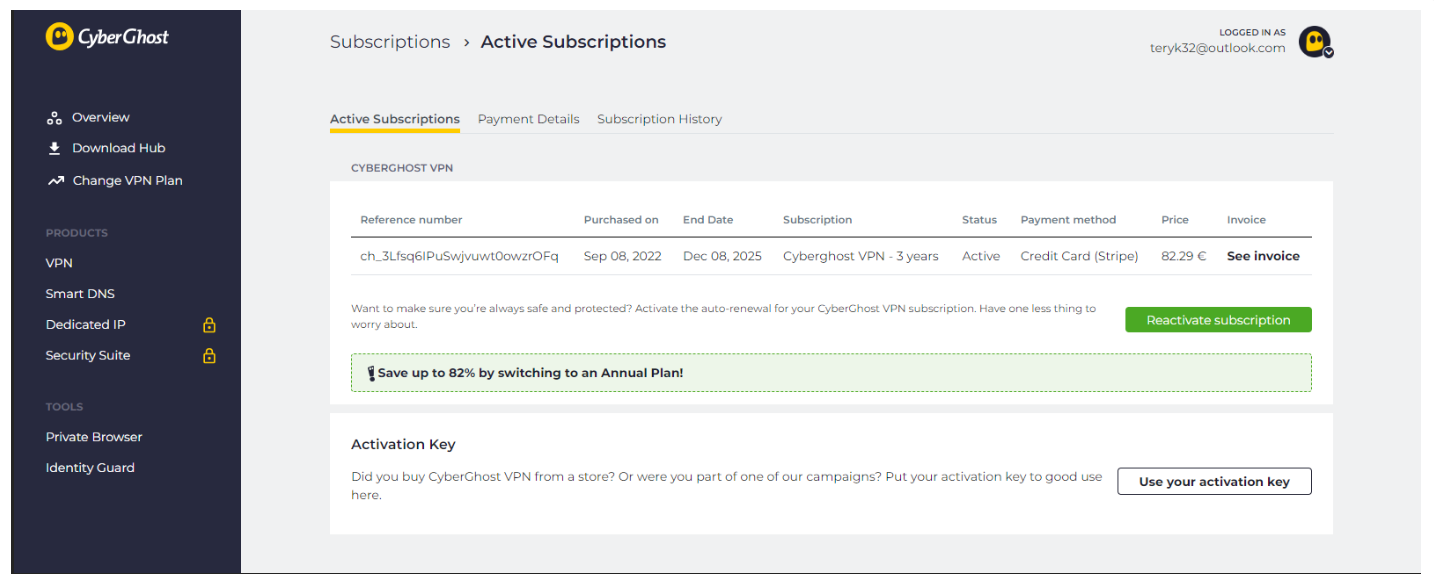Expand the account menu chevron on avatar
1434x585 pixels.
[1328, 52]
